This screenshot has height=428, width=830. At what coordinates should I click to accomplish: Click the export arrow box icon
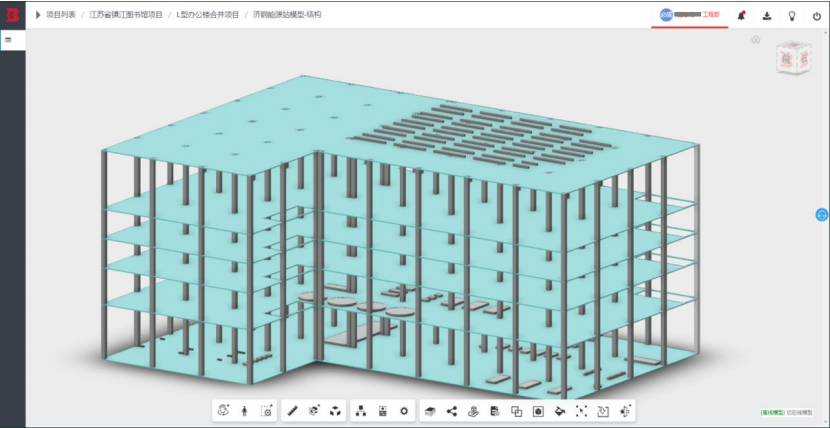[x=603, y=411]
